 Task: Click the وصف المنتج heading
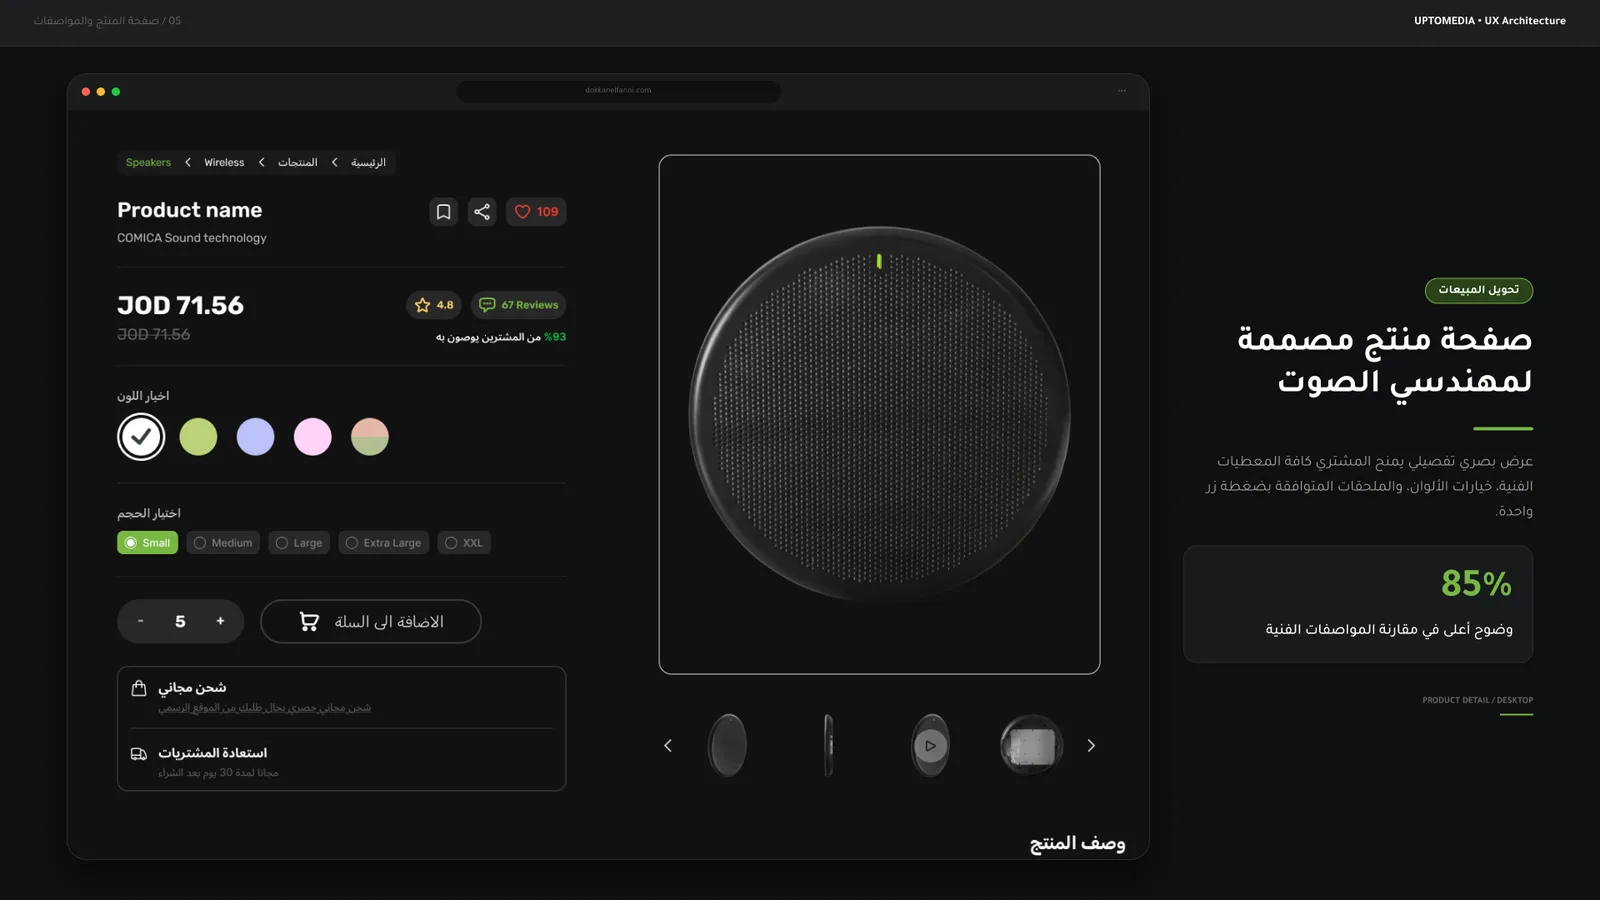pyautogui.click(x=1077, y=843)
